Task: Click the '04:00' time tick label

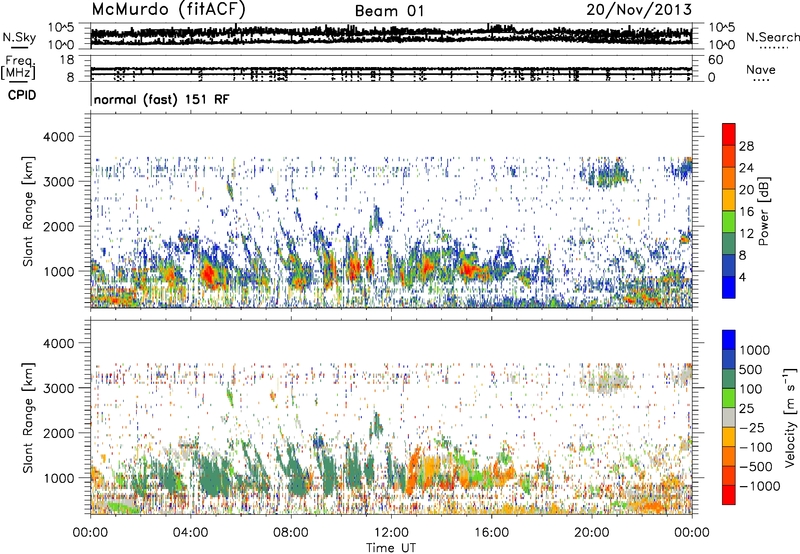Action: click(x=190, y=533)
